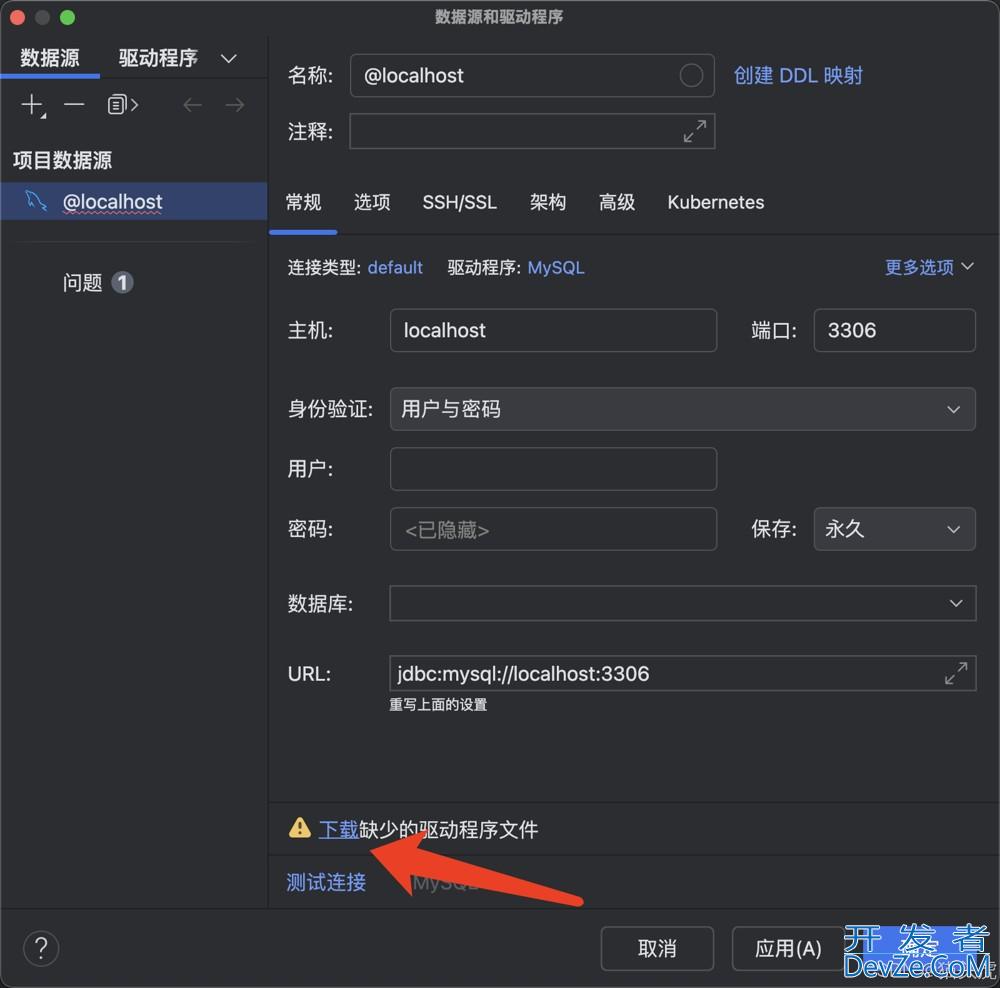Click the 重写上面的设置 hint text
The height and width of the screenshot is (988, 1000).
point(438,705)
